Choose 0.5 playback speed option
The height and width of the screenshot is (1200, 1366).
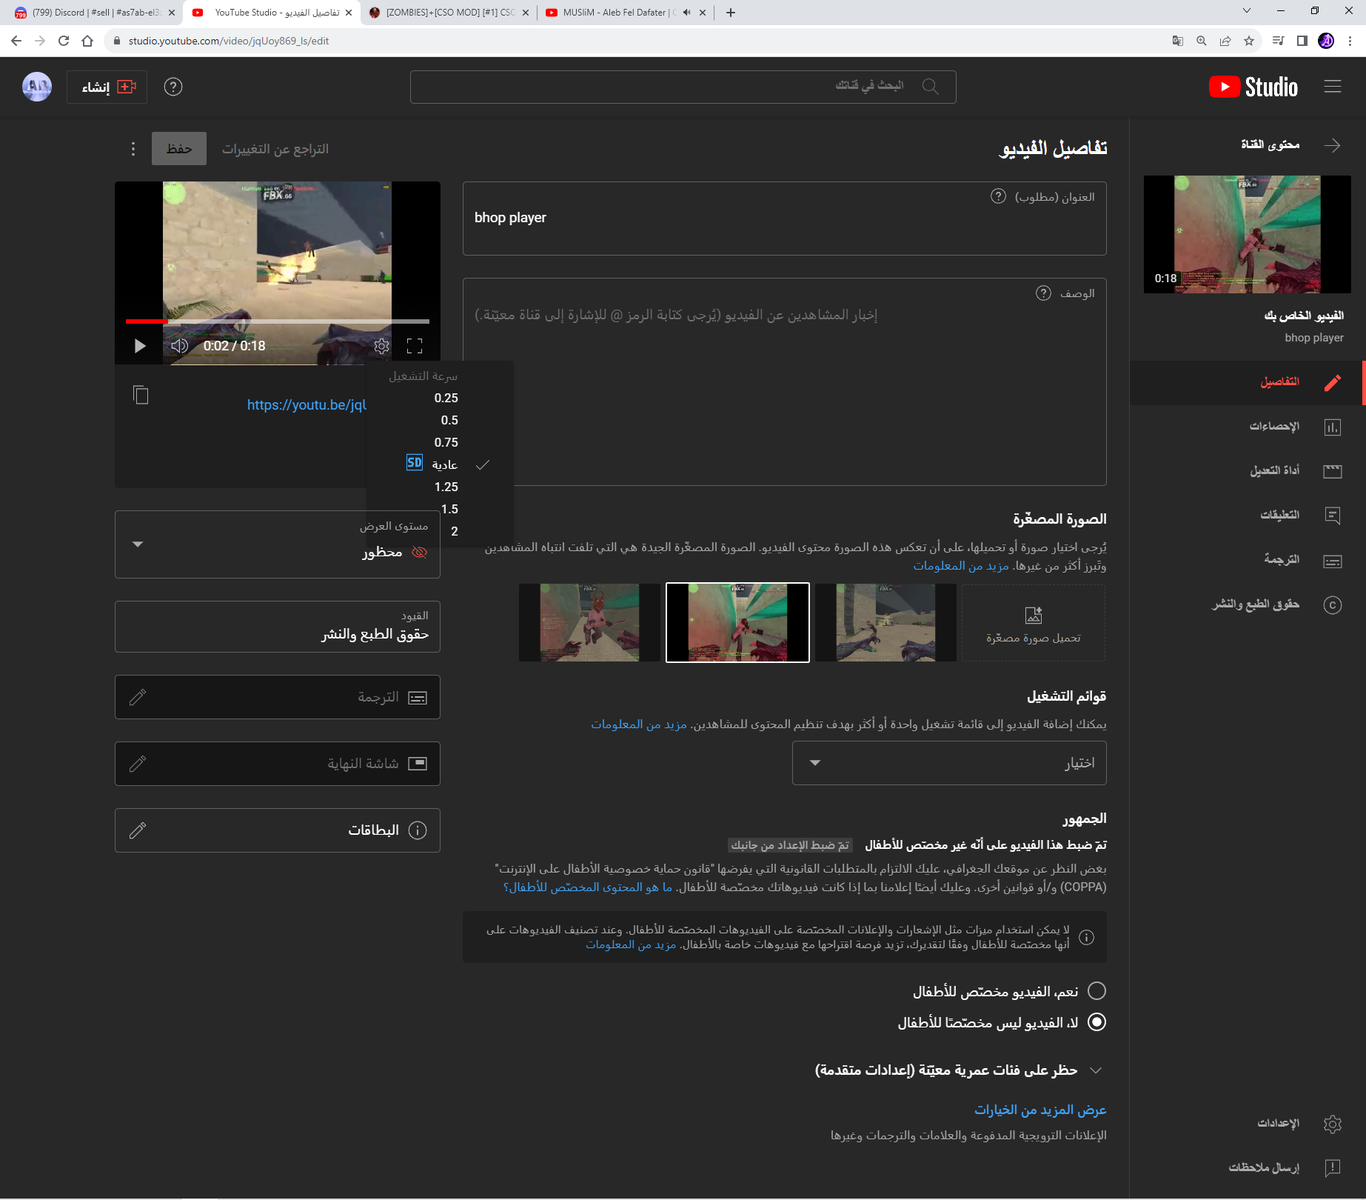click(x=449, y=420)
